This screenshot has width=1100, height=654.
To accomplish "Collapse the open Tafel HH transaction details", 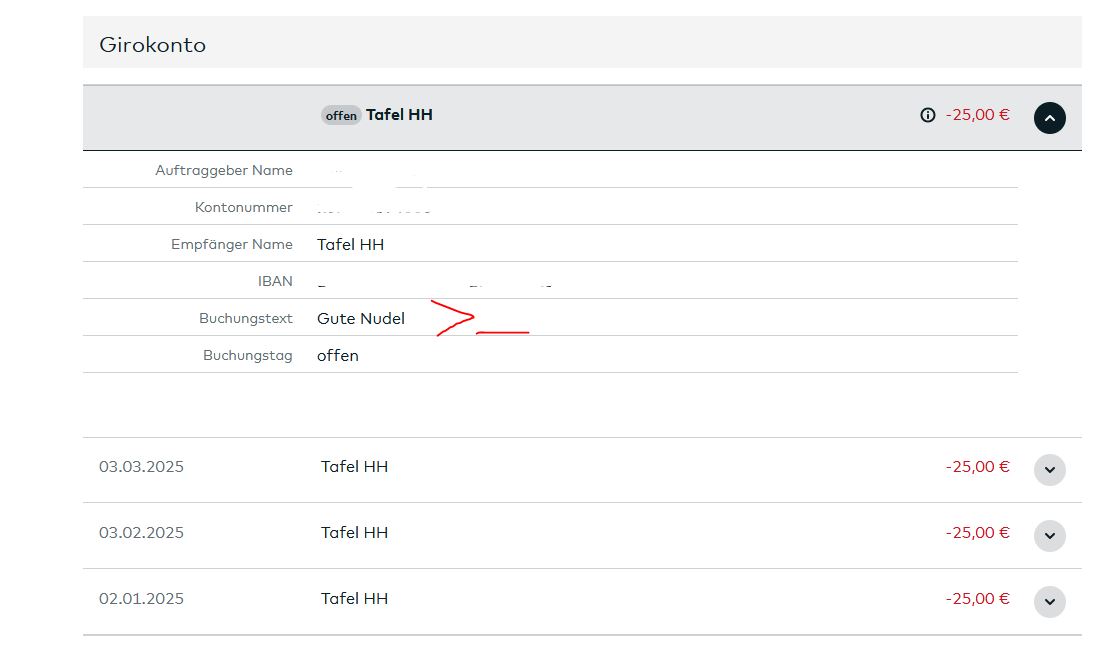I will pyautogui.click(x=1049, y=118).
